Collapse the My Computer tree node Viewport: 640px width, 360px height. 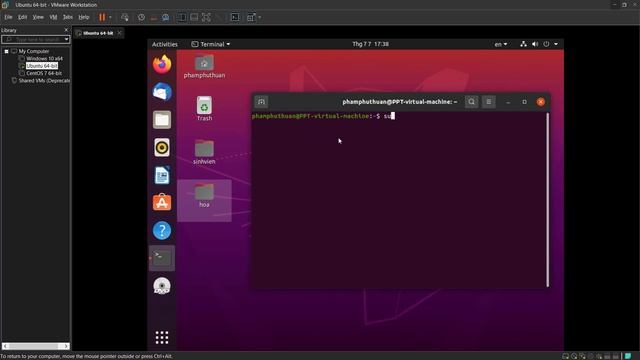click(7, 51)
